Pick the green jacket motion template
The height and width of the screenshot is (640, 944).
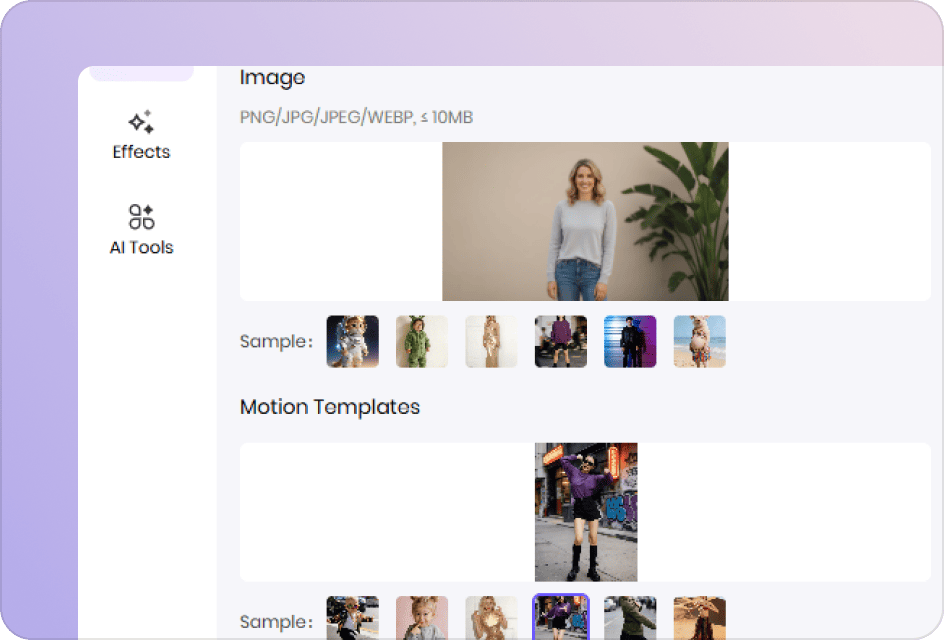(x=630, y=618)
